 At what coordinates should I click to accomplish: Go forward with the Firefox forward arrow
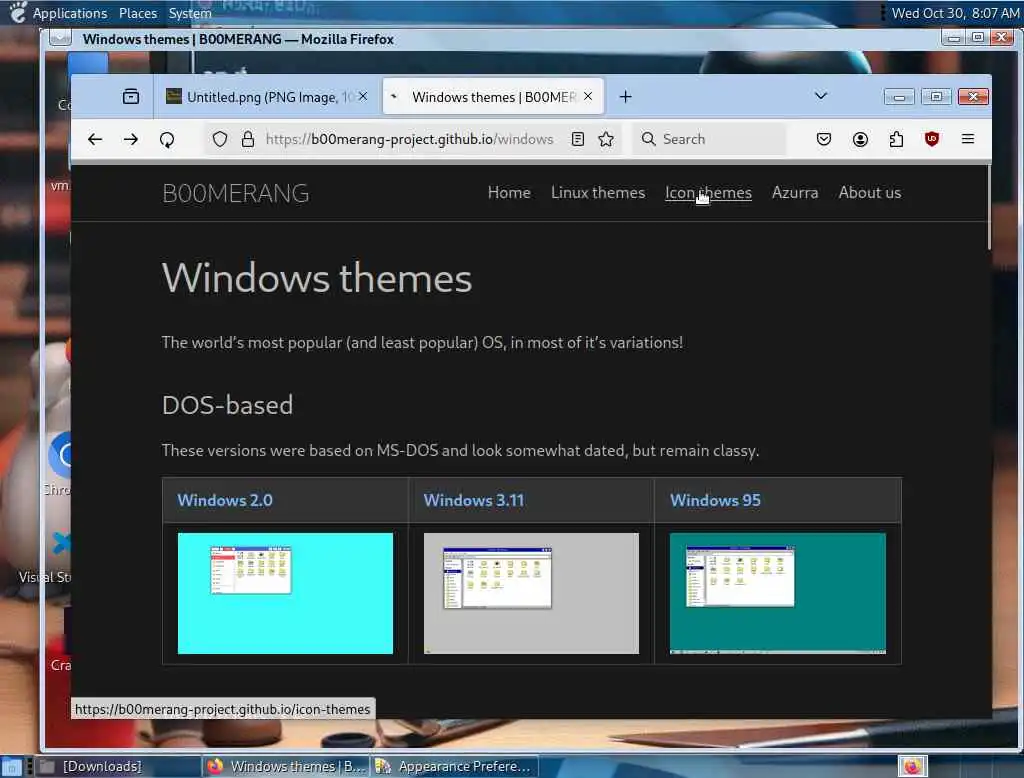131,139
